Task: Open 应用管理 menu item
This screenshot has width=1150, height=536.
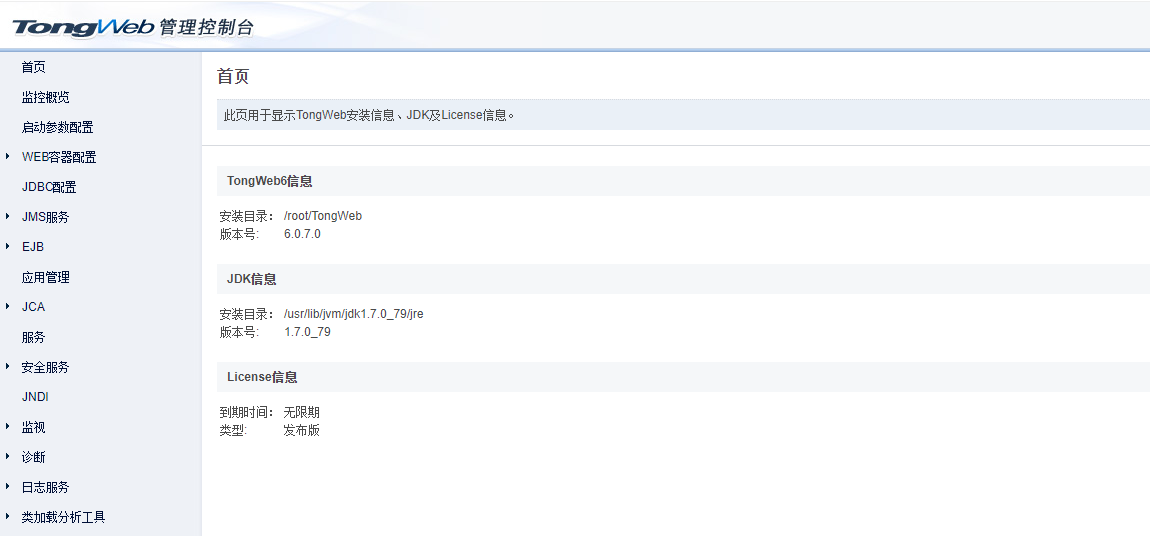Action: click(x=45, y=278)
